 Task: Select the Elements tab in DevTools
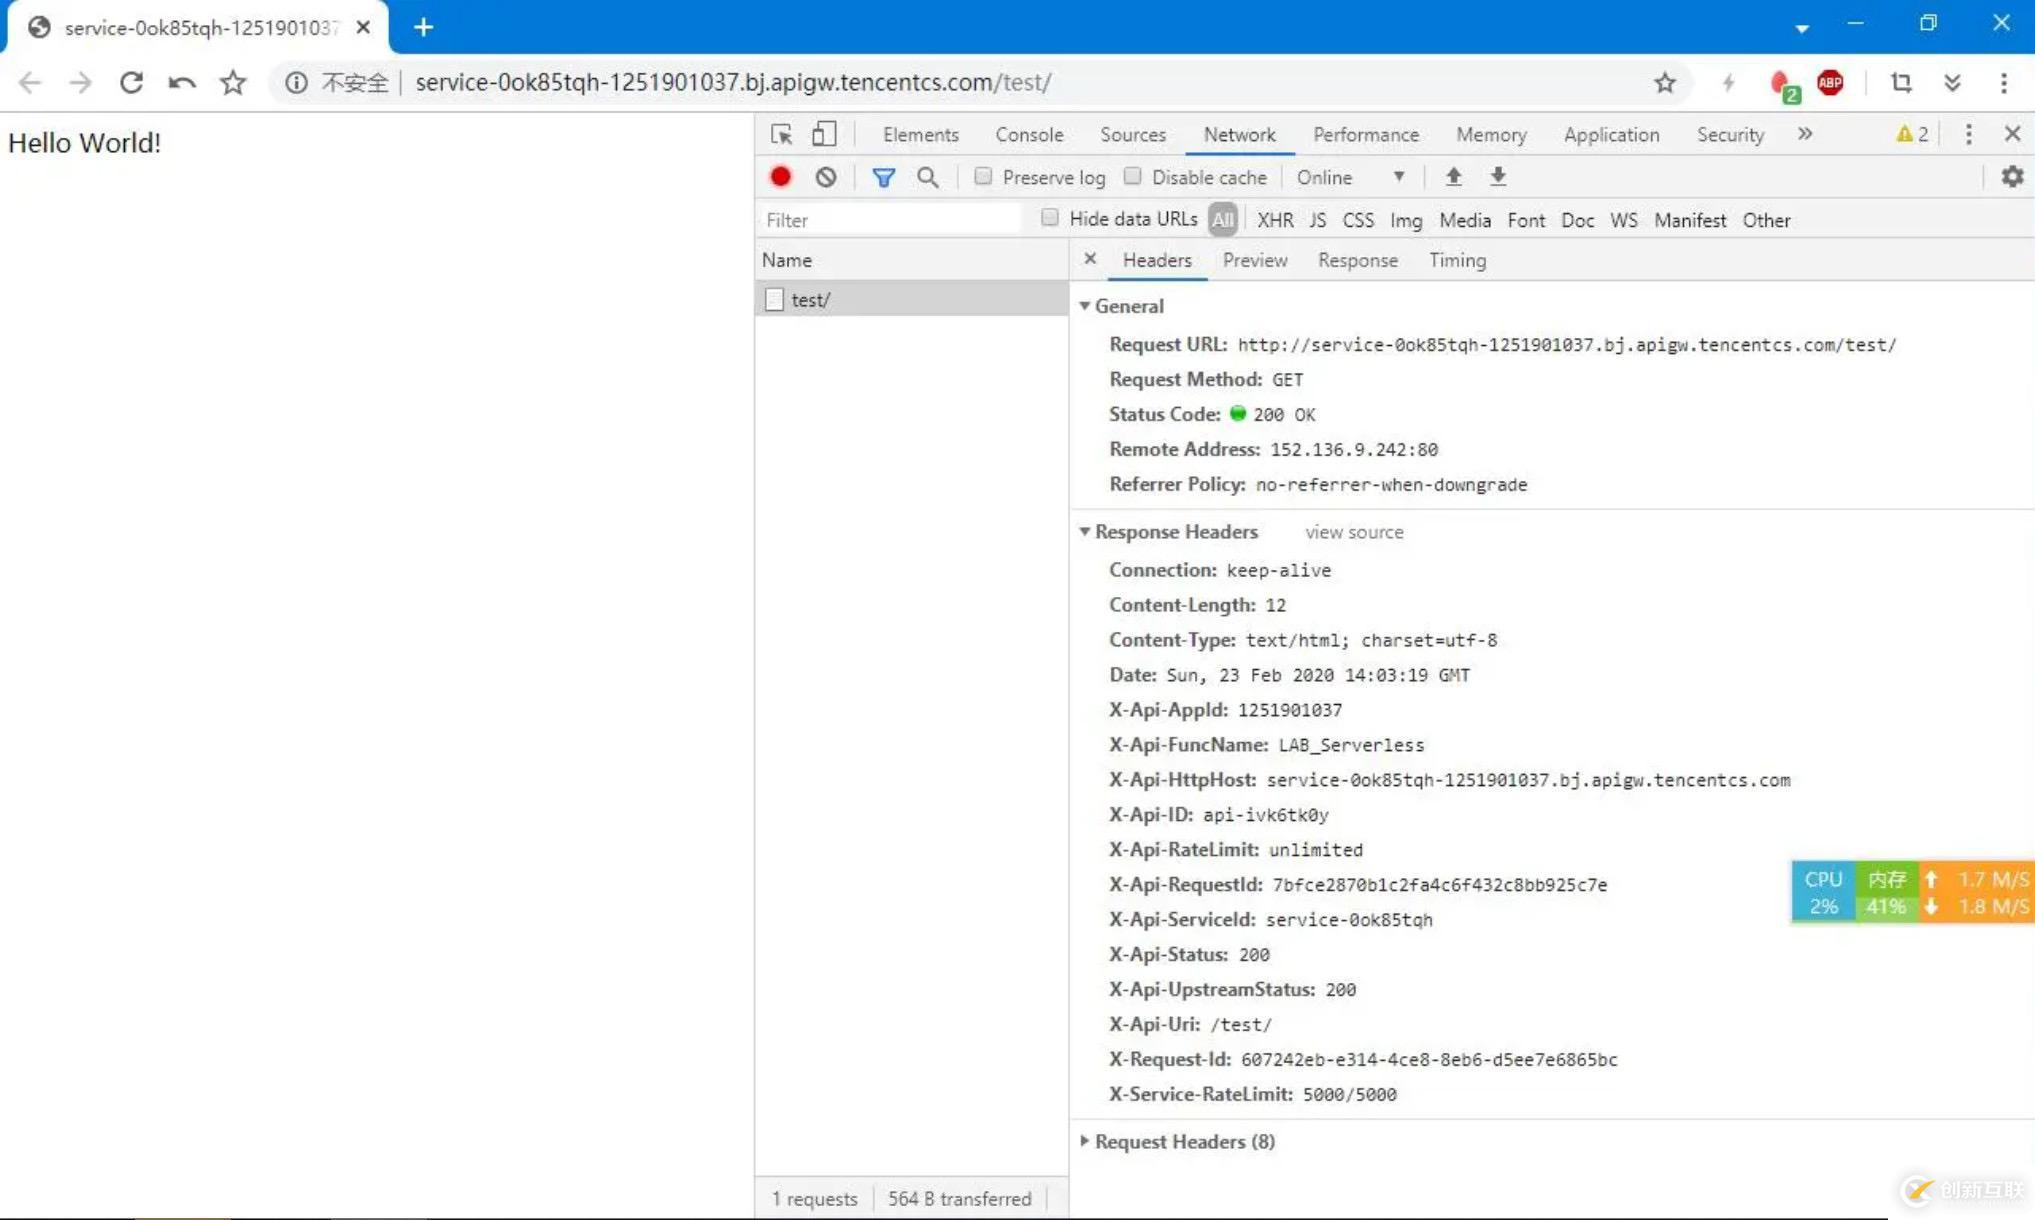pos(921,134)
